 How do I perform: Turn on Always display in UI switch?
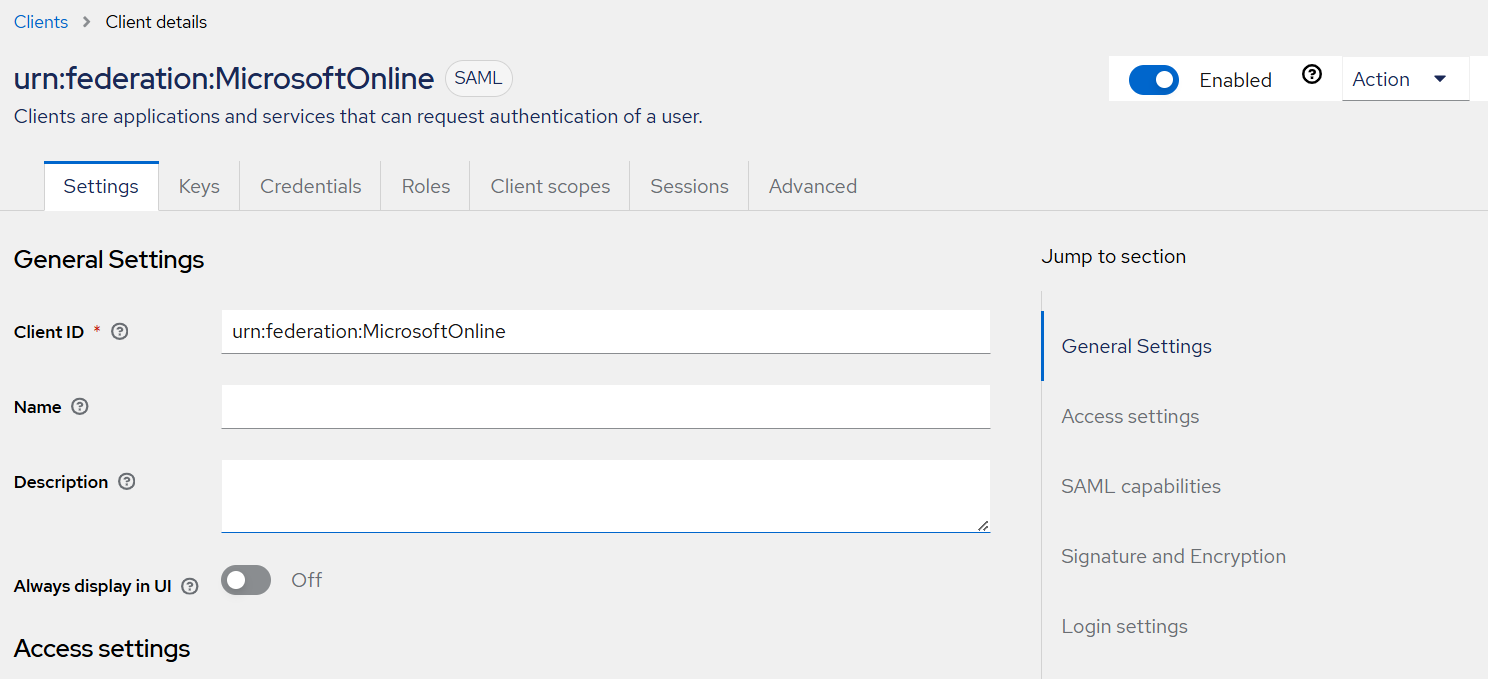(246, 580)
